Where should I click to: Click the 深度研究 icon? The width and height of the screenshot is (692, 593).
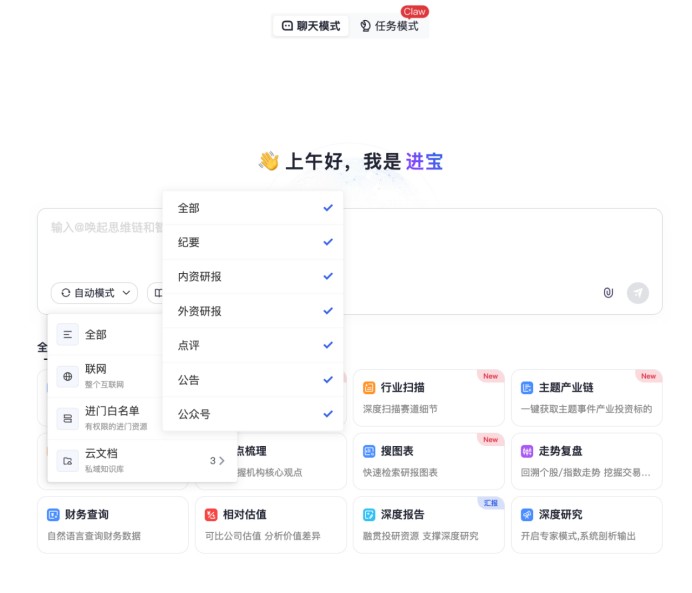(527, 515)
